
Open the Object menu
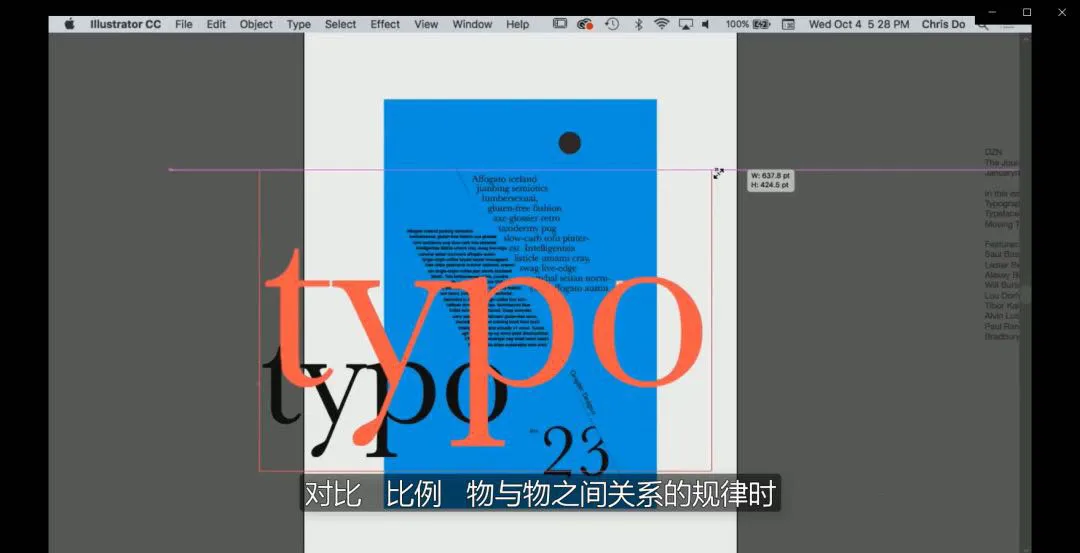pos(256,24)
